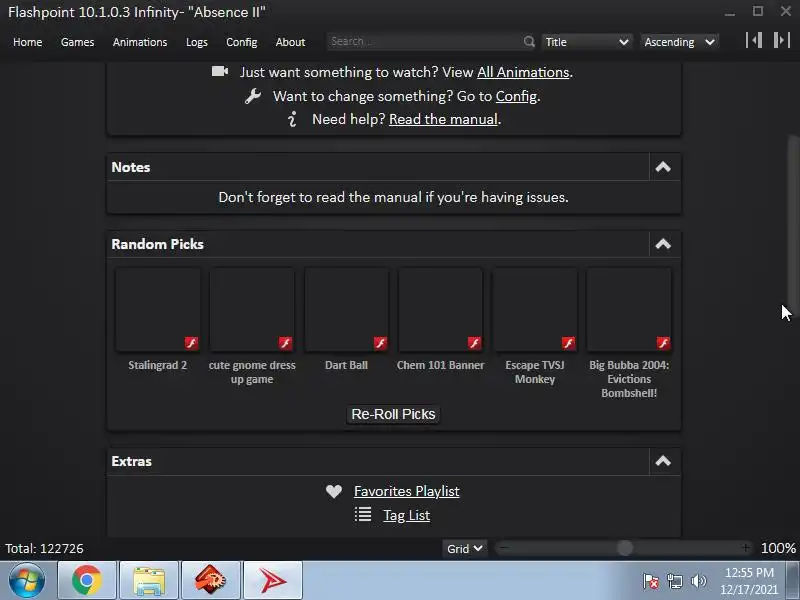Screen dimensions: 800x600
Task: Open the Config tab
Action: tap(241, 42)
